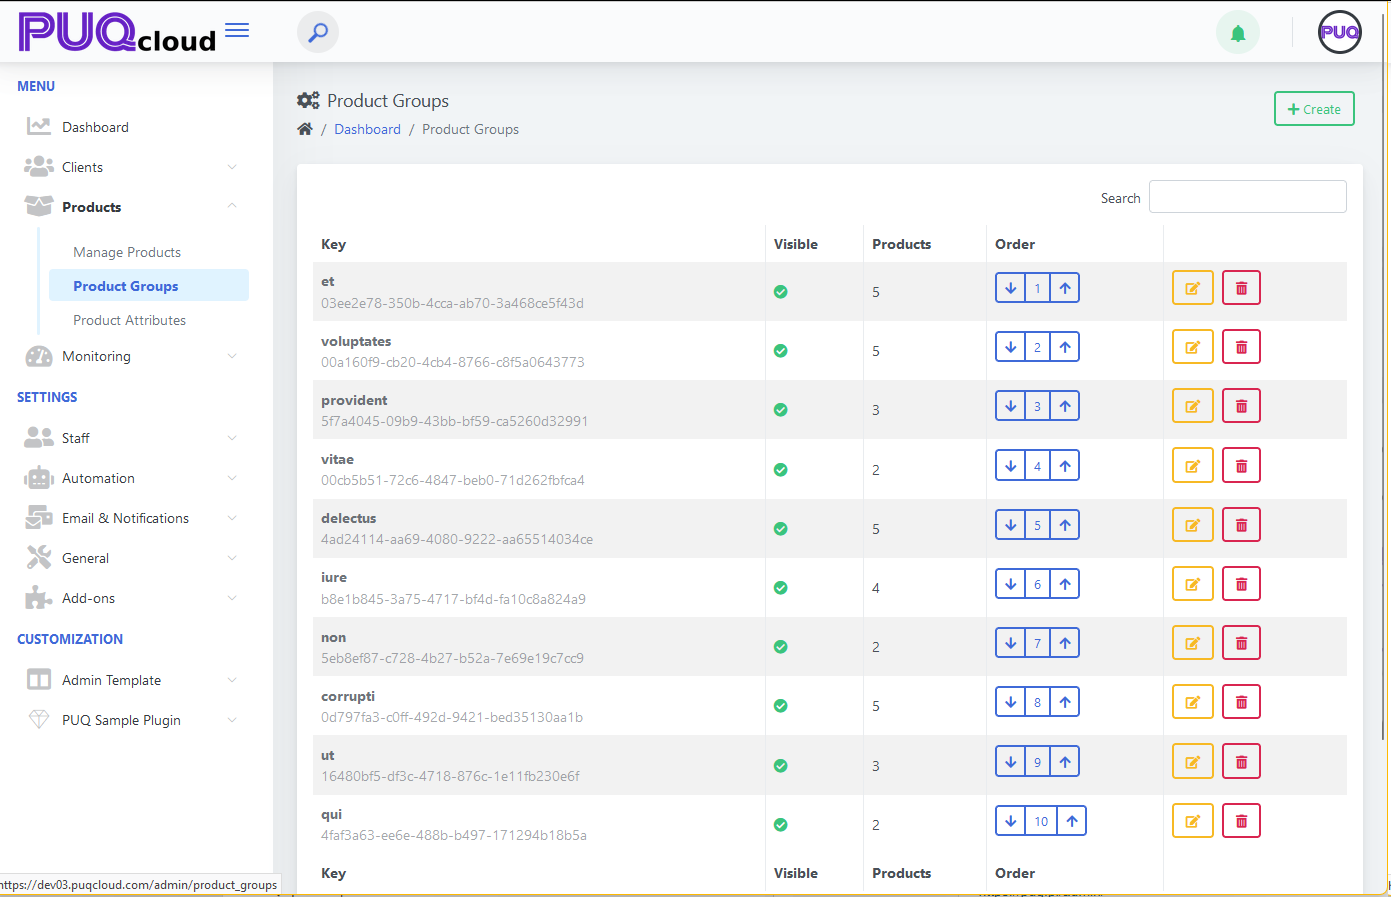Move 'corrupti' group down one position
Viewport: 1391px width, 897px height.
pyautogui.click(x=1010, y=702)
